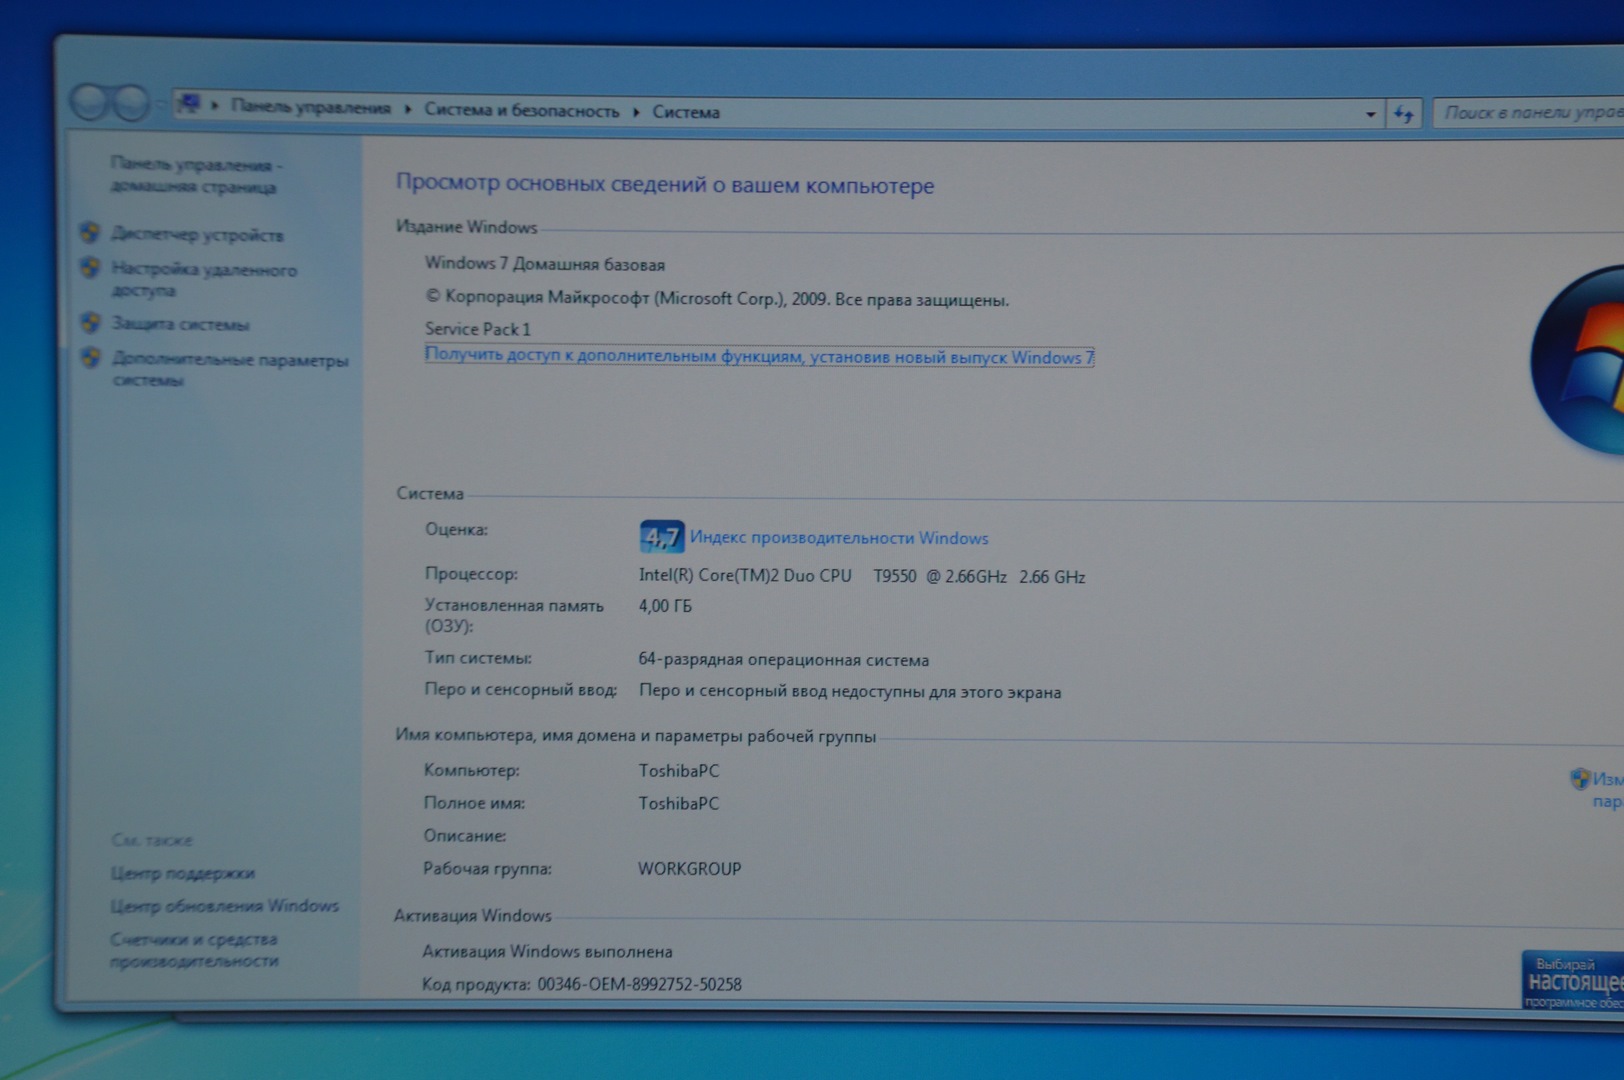
Task: Click product code 00346-OEM-8992752-50258
Action: [640, 984]
